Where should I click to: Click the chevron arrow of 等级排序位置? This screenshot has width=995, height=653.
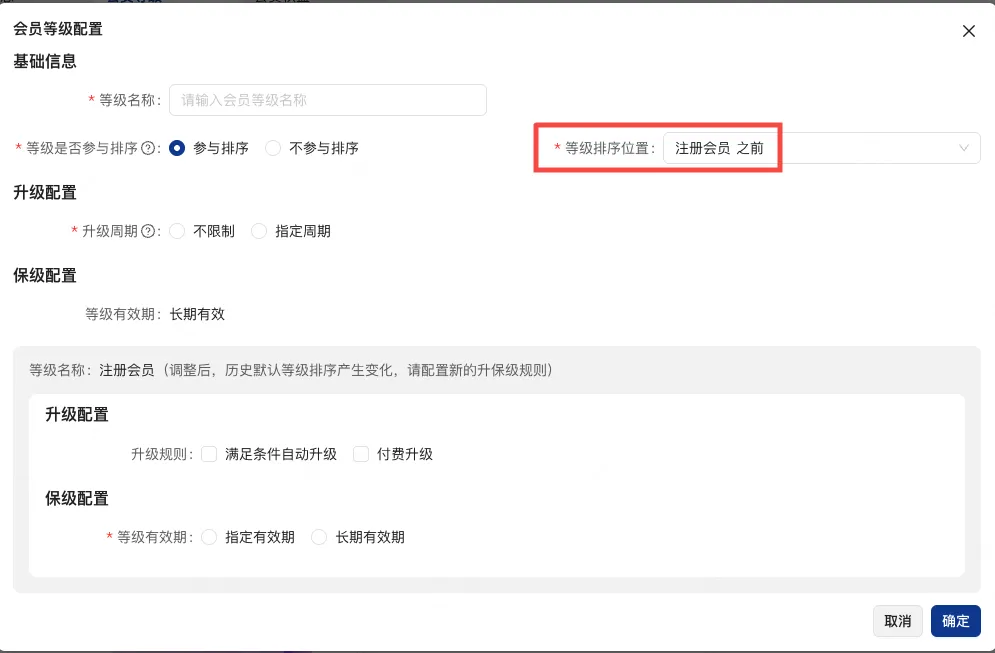964,148
